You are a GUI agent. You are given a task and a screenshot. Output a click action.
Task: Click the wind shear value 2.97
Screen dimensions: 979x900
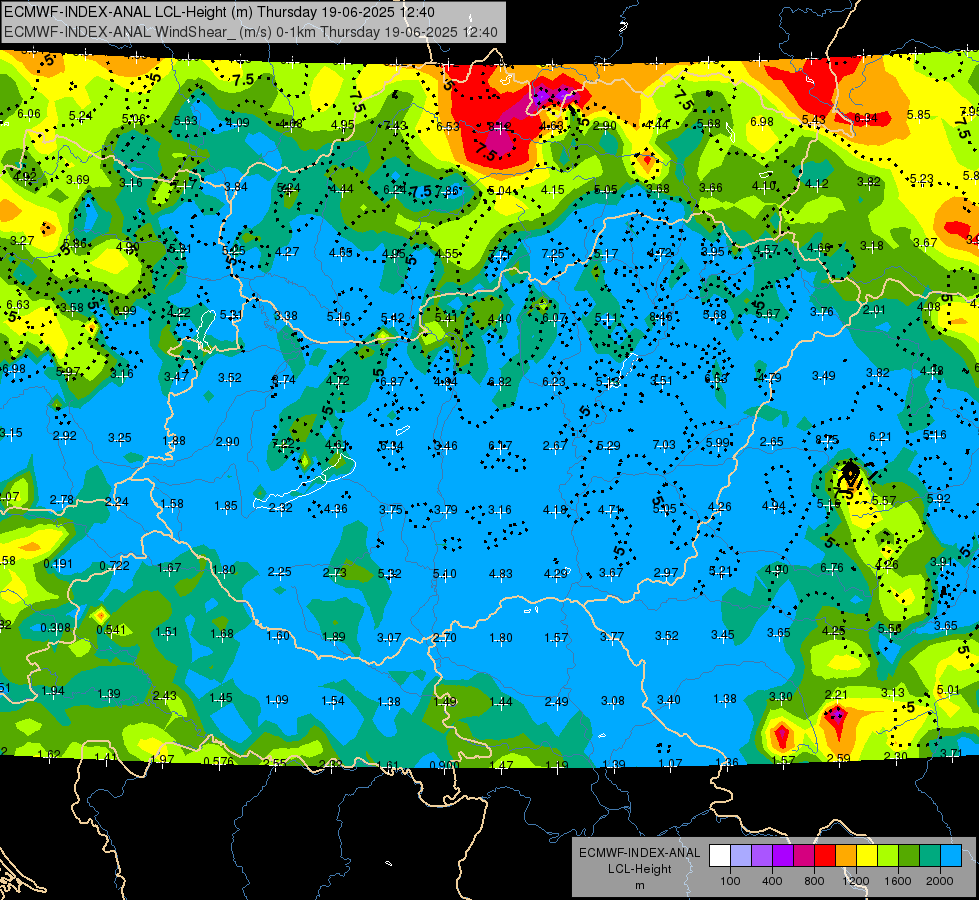(666, 573)
